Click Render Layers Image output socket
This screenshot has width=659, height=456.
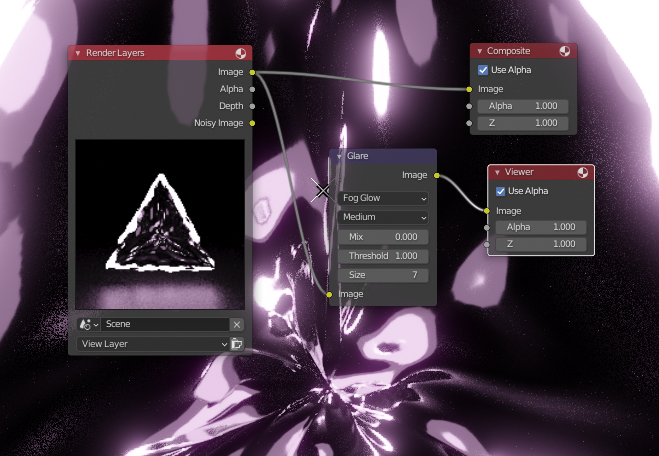point(252,72)
